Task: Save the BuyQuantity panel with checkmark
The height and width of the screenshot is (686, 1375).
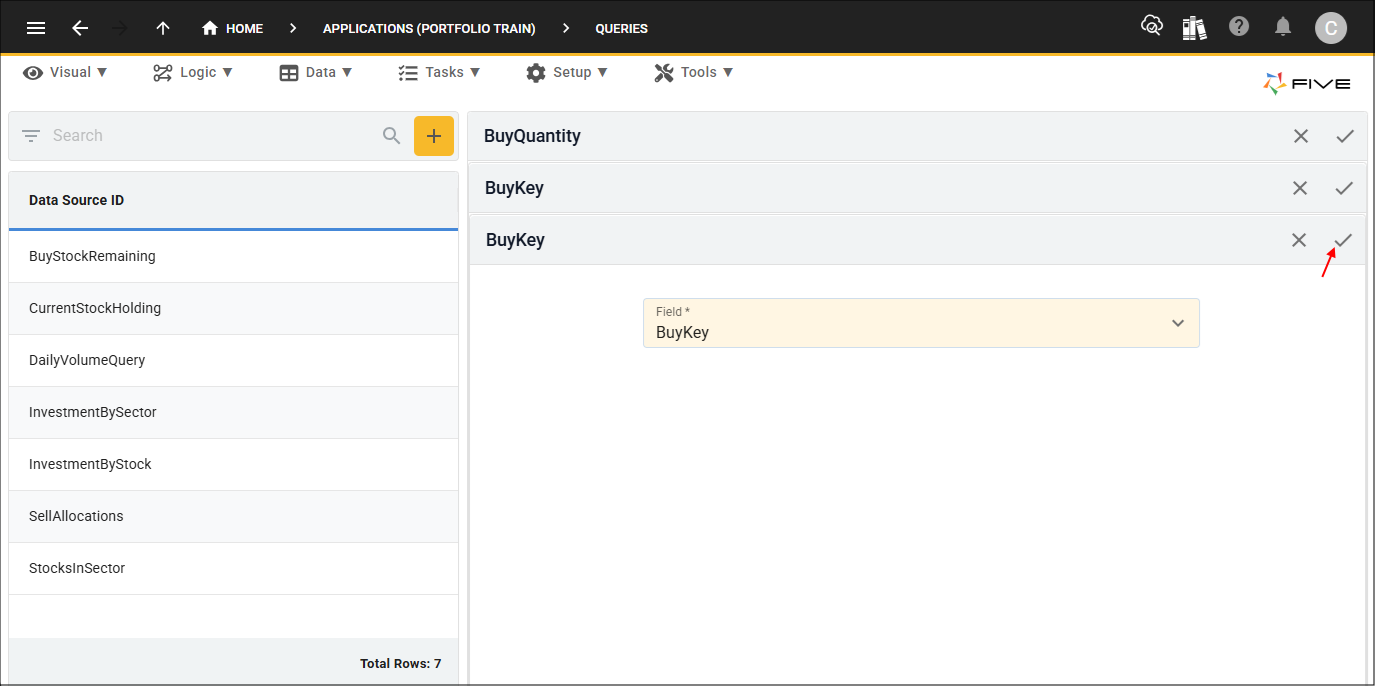Action: pyautogui.click(x=1345, y=136)
